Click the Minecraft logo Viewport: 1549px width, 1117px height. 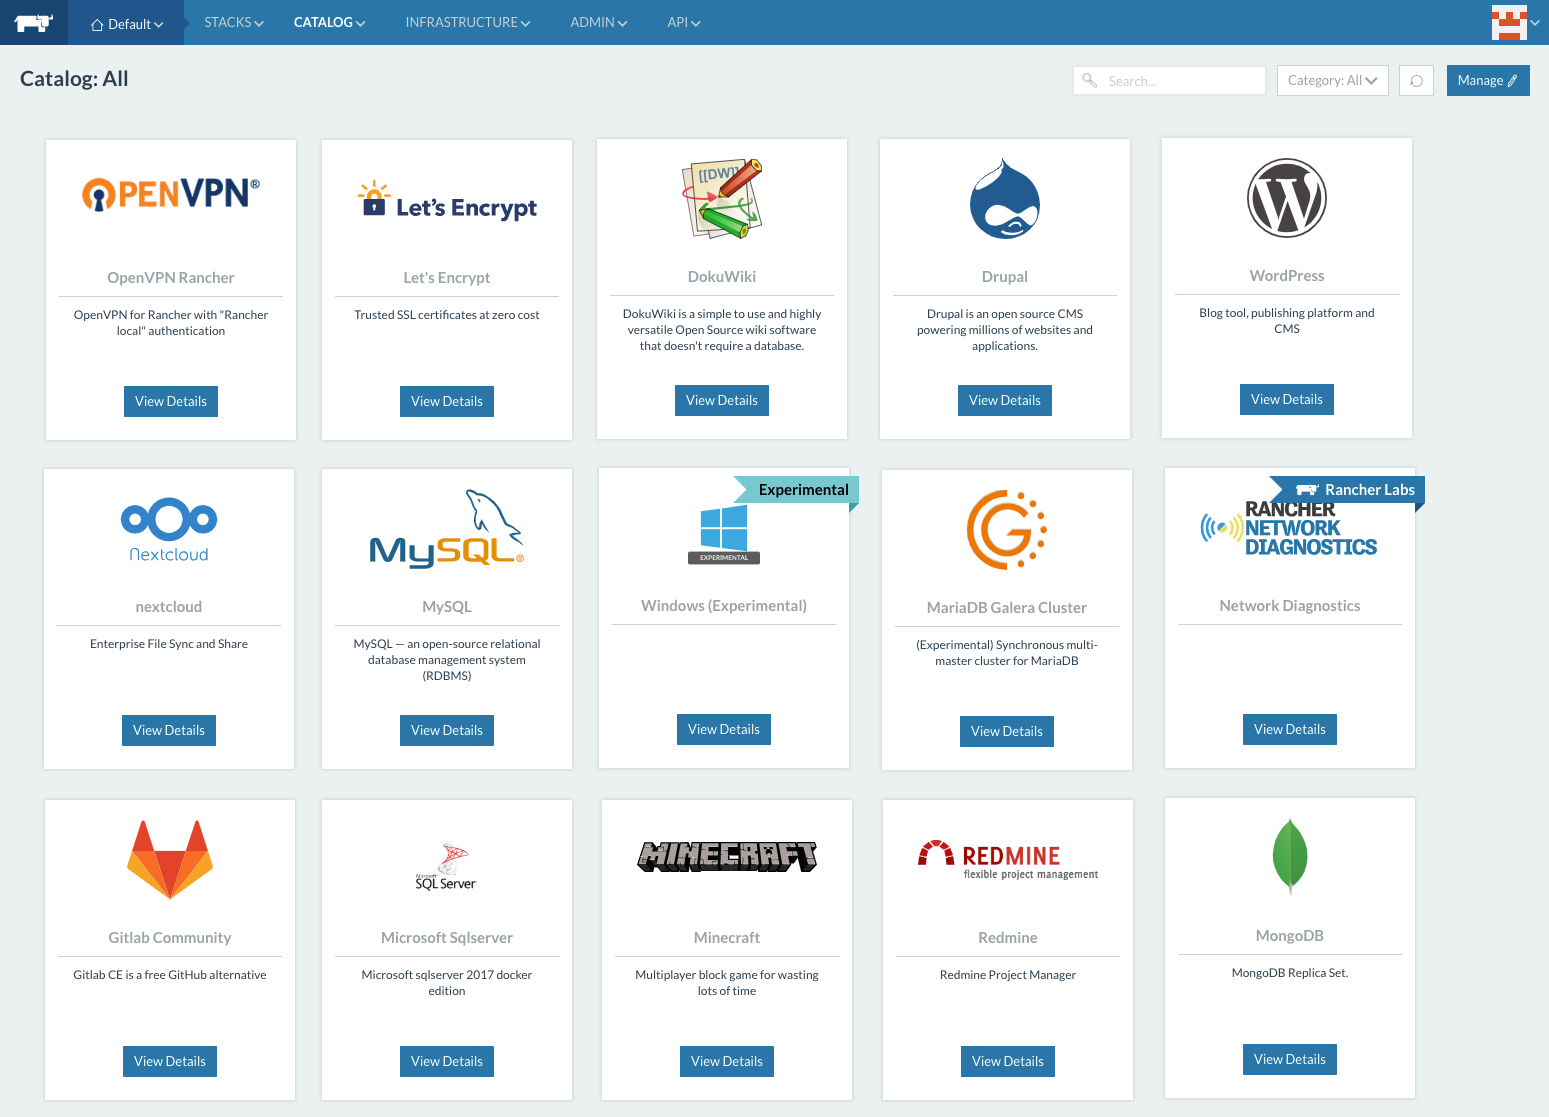[727, 856]
